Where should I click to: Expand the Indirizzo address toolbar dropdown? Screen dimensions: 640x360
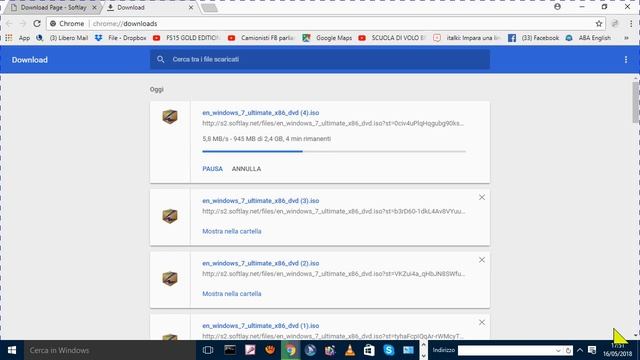pos(558,350)
